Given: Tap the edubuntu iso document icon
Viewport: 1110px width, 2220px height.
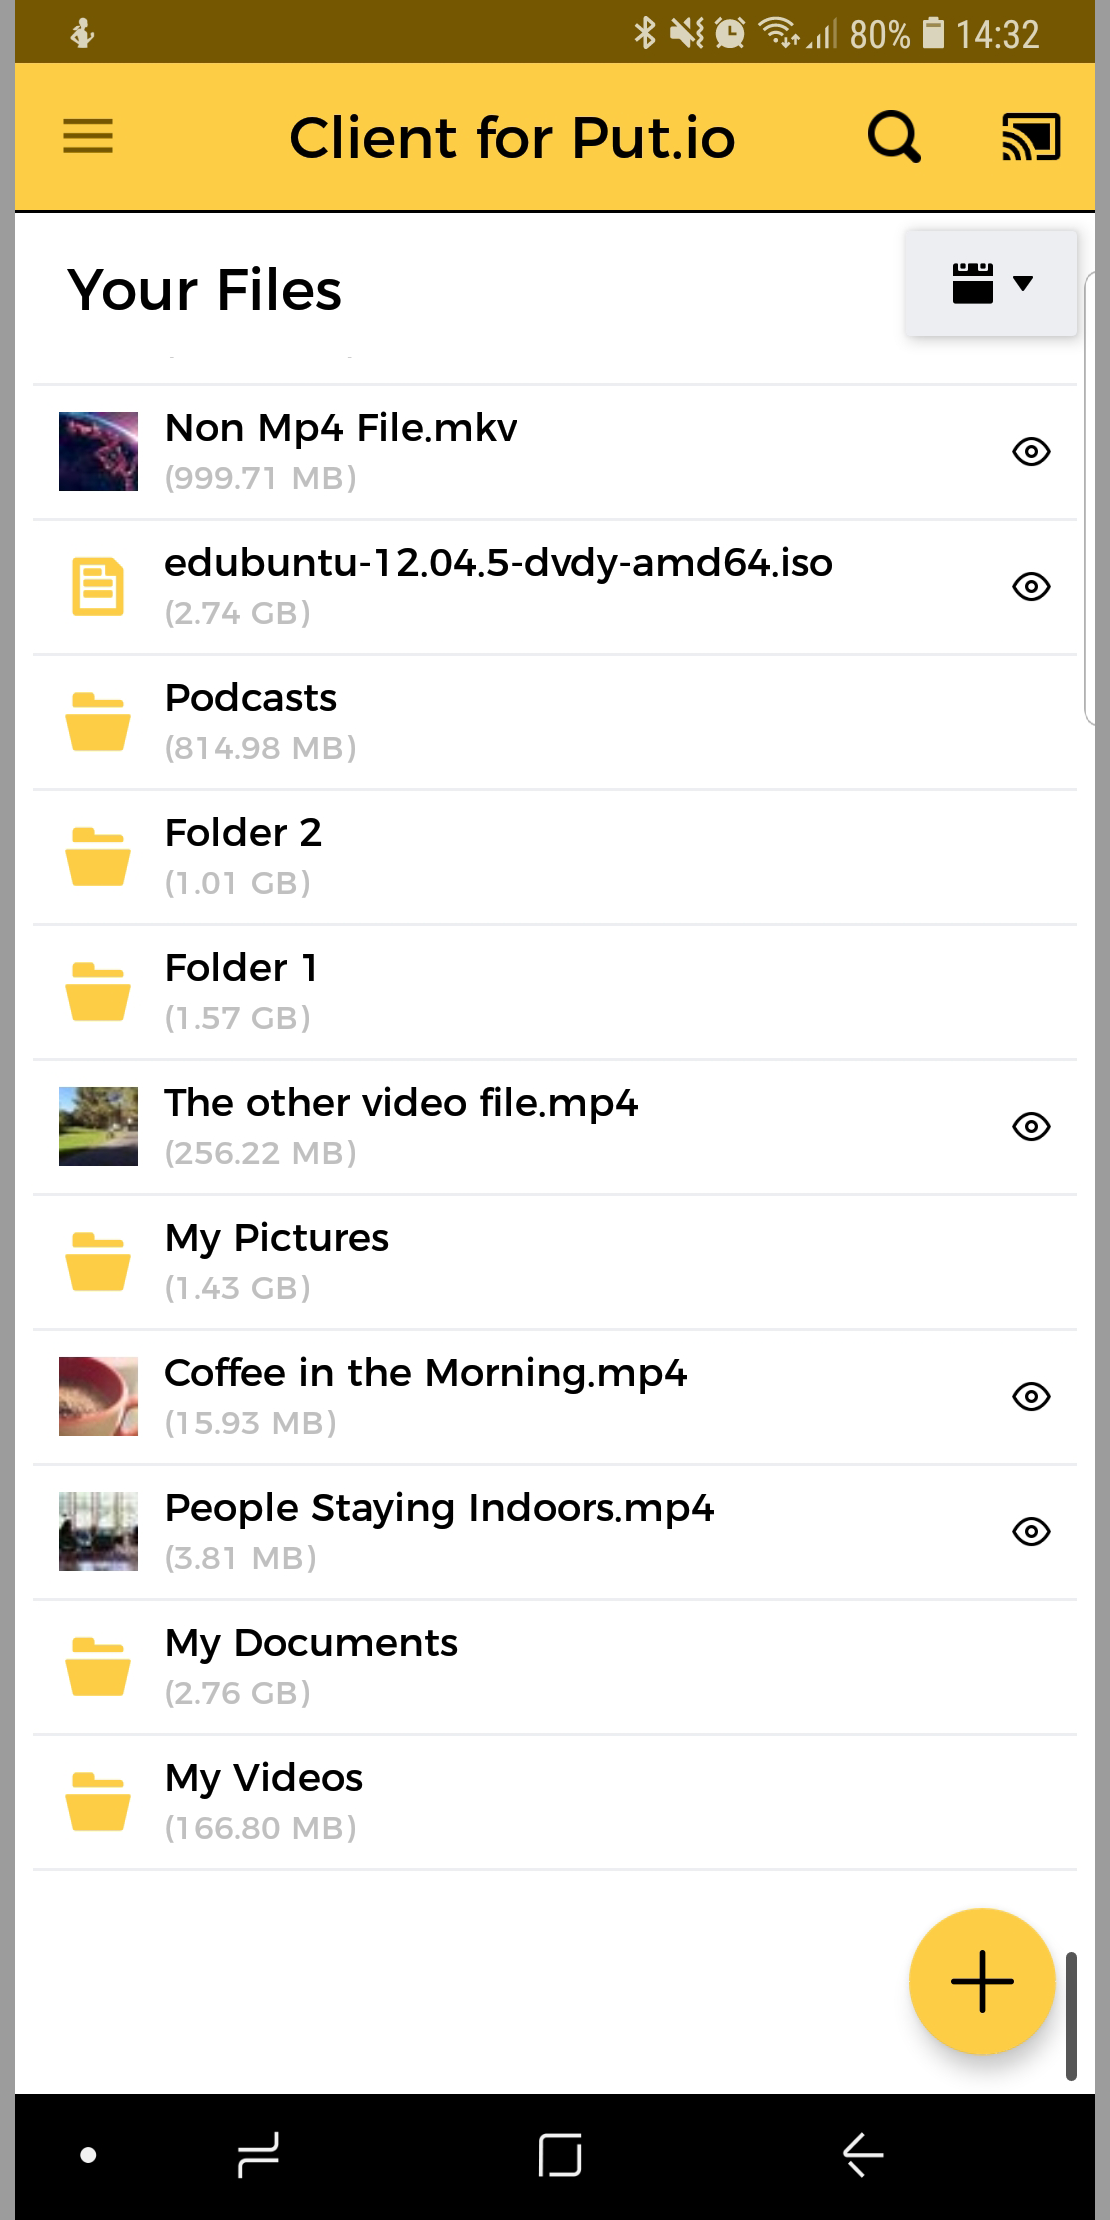Looking at the screenshot, I should click(98, 586).
